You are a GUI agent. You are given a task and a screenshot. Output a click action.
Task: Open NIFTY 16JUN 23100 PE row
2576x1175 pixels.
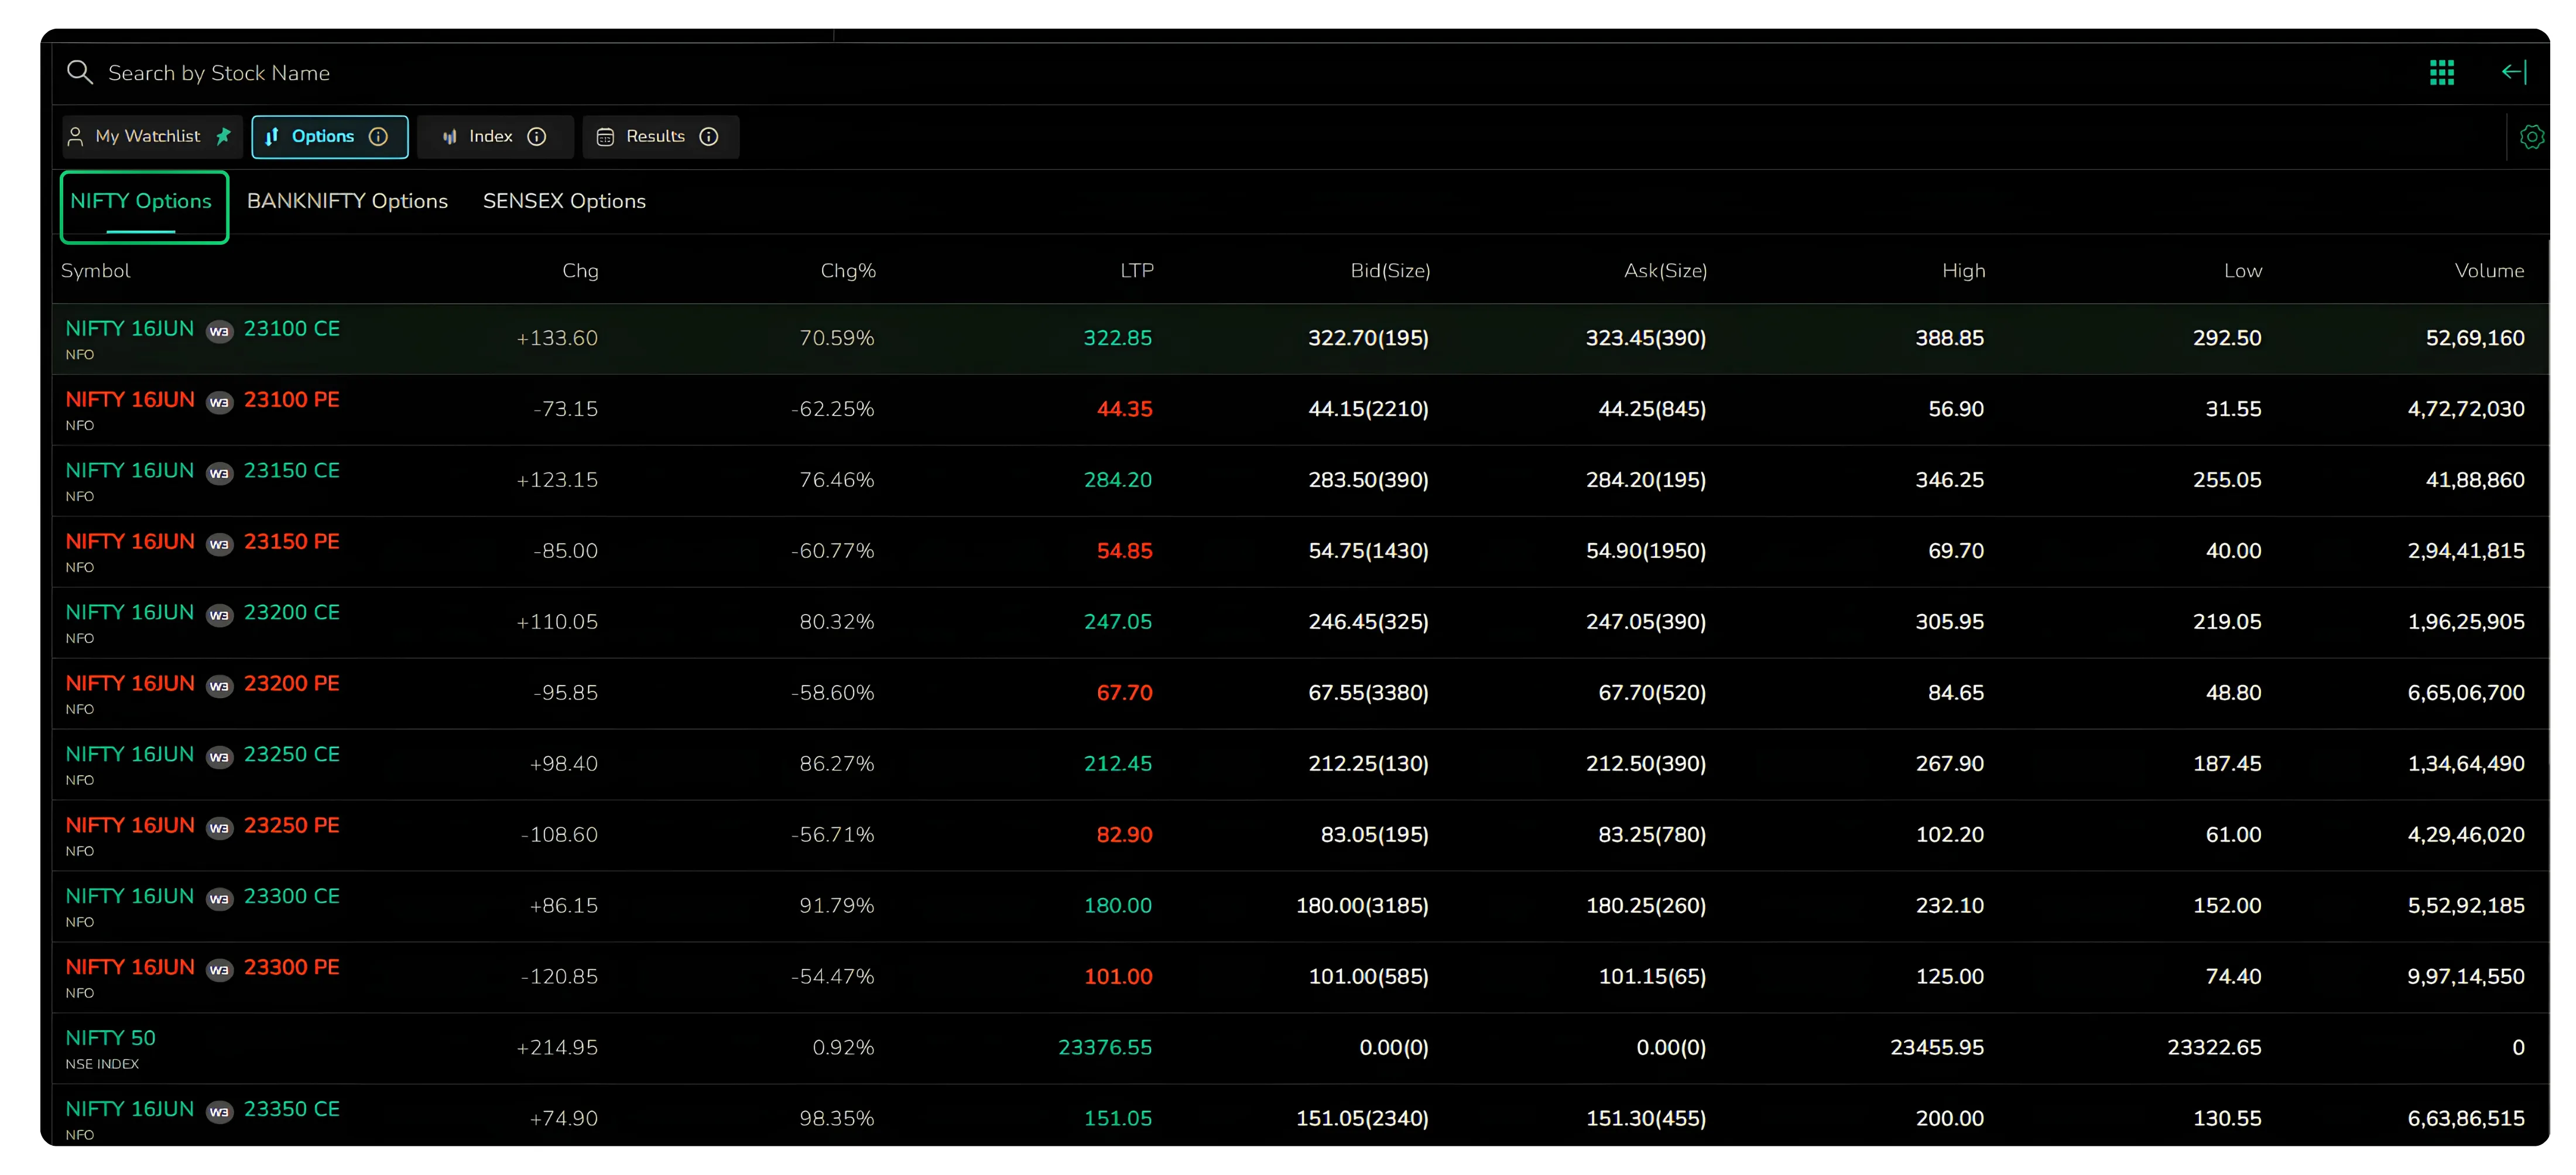(1300, 410)
